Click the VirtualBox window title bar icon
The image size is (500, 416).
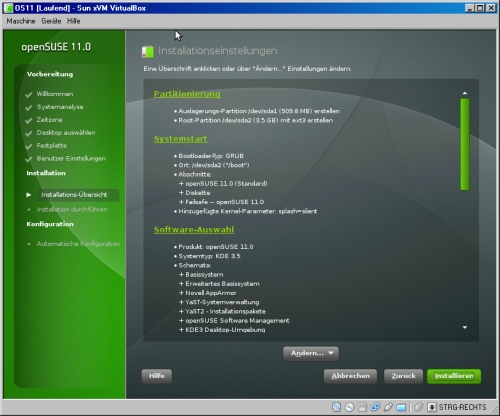click(x=8, y=8)
